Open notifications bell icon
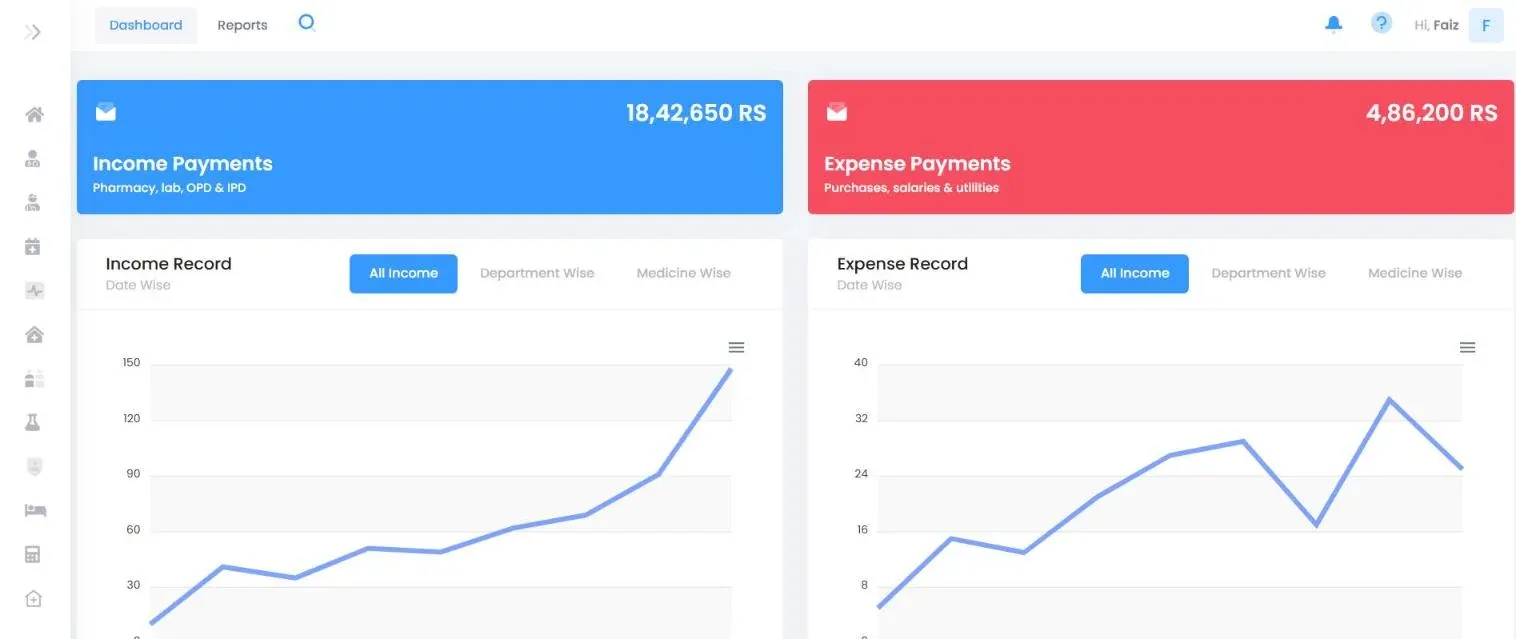 1333,25
